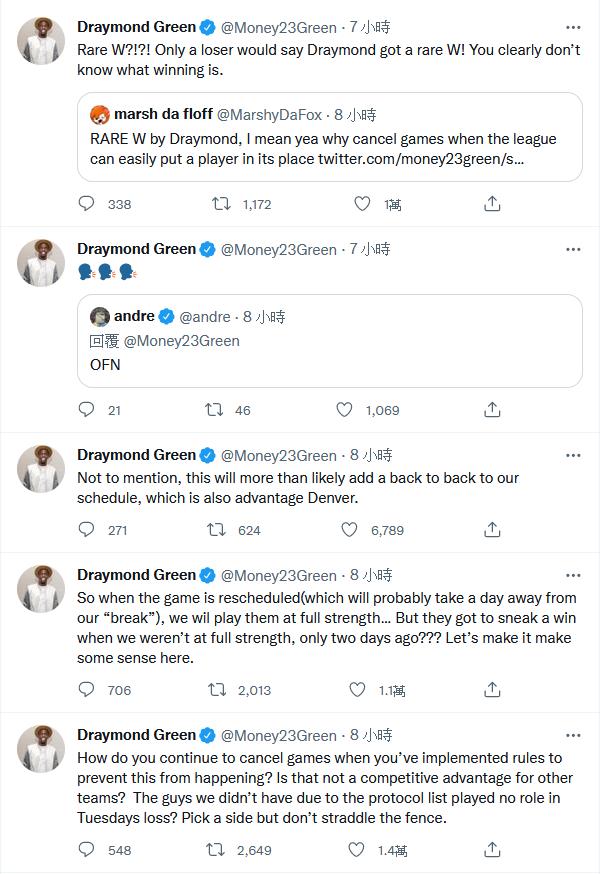
Task: Open more options on the emoji tweet
Action: click(572, 249)
